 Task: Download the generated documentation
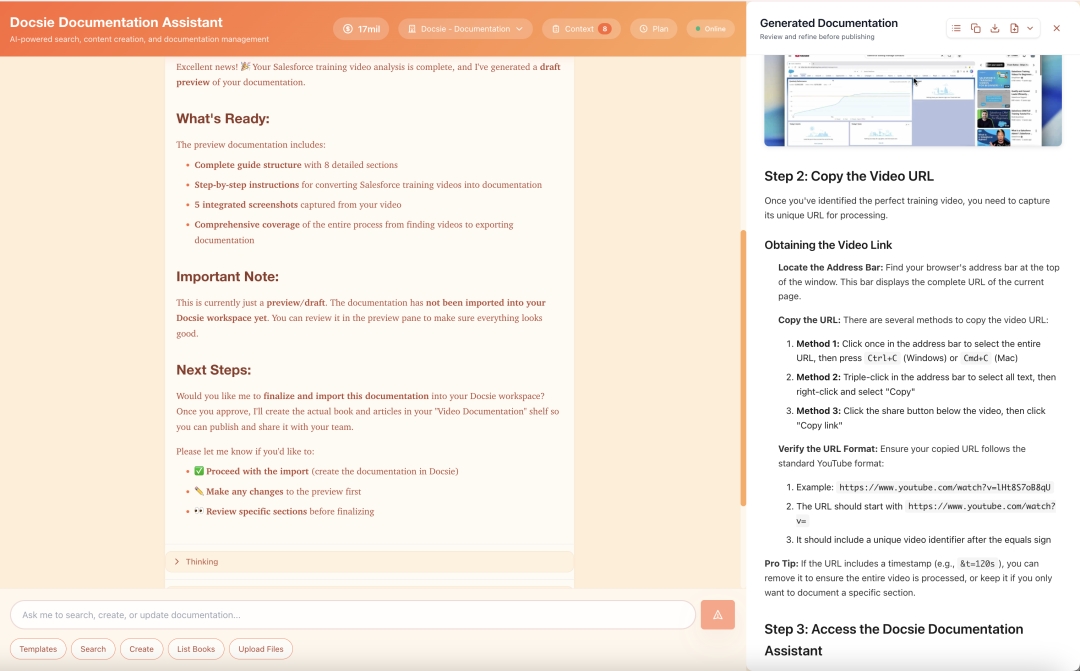click(x=995, y=28)
